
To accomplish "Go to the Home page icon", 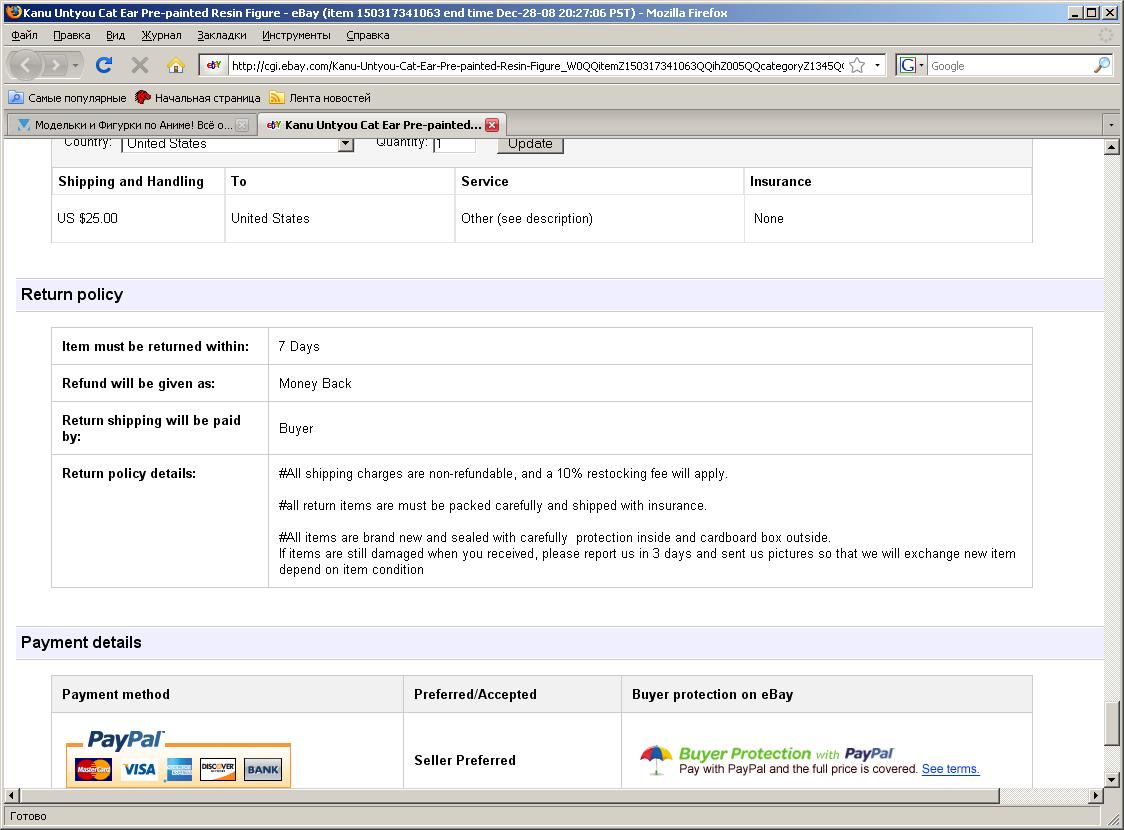I will pos(176,65).
